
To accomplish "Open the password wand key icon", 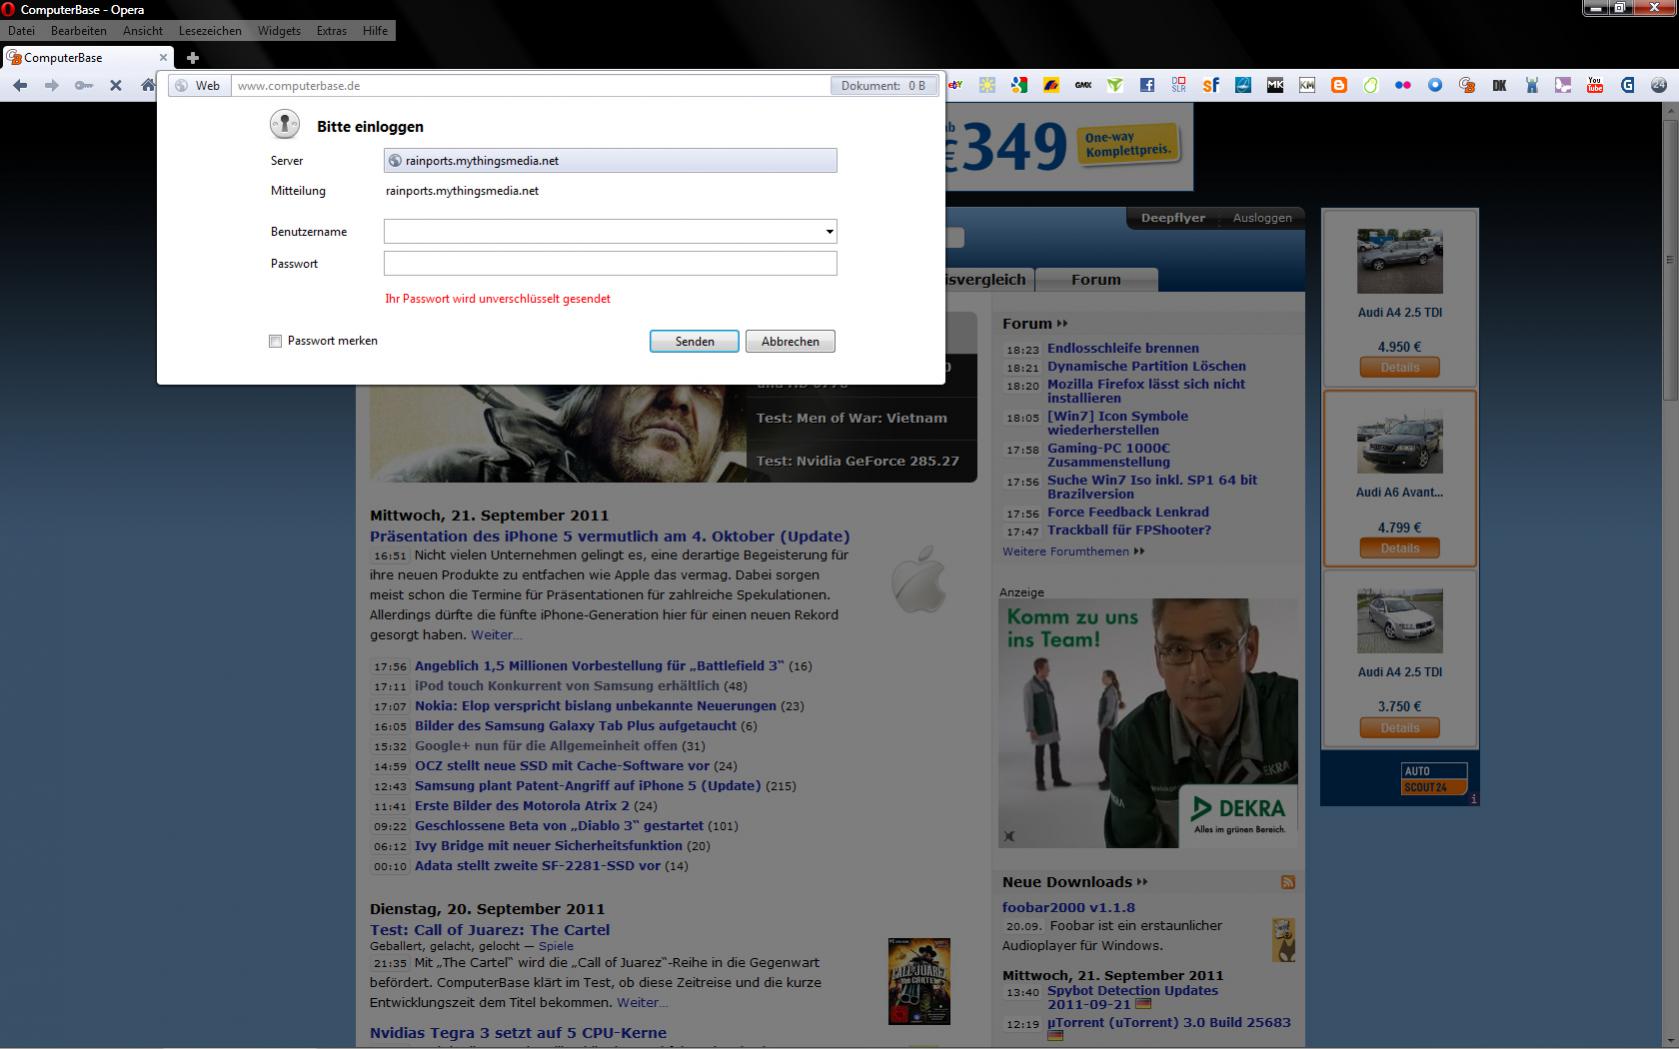I will (84, 86).
